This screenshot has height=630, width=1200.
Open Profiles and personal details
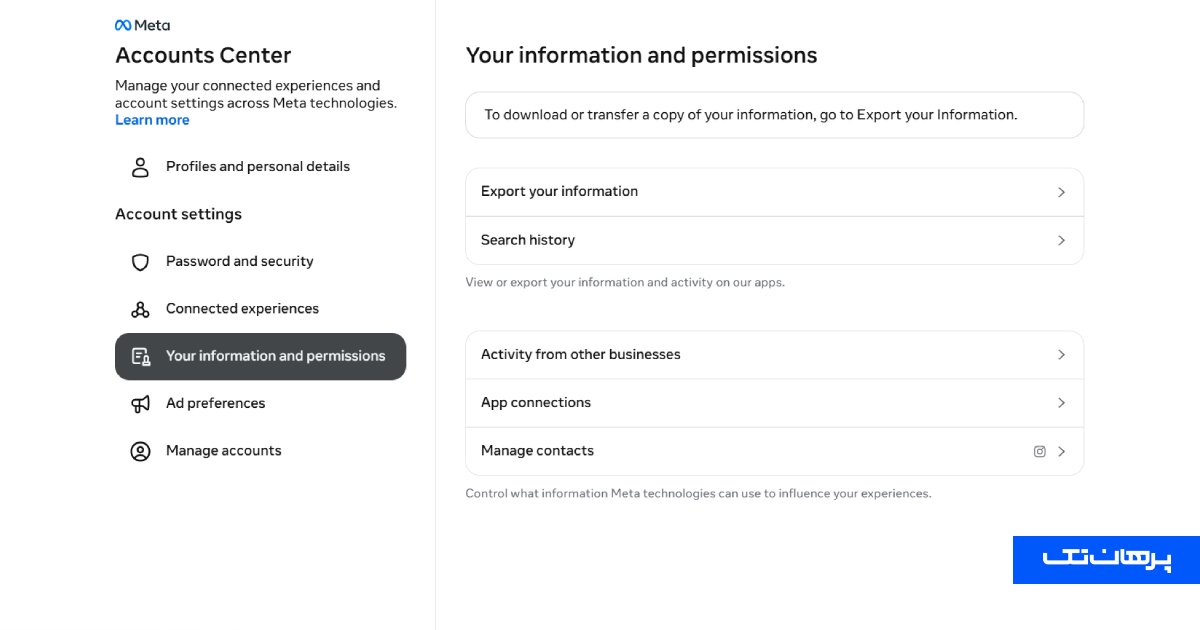click(x=260, y=167)
